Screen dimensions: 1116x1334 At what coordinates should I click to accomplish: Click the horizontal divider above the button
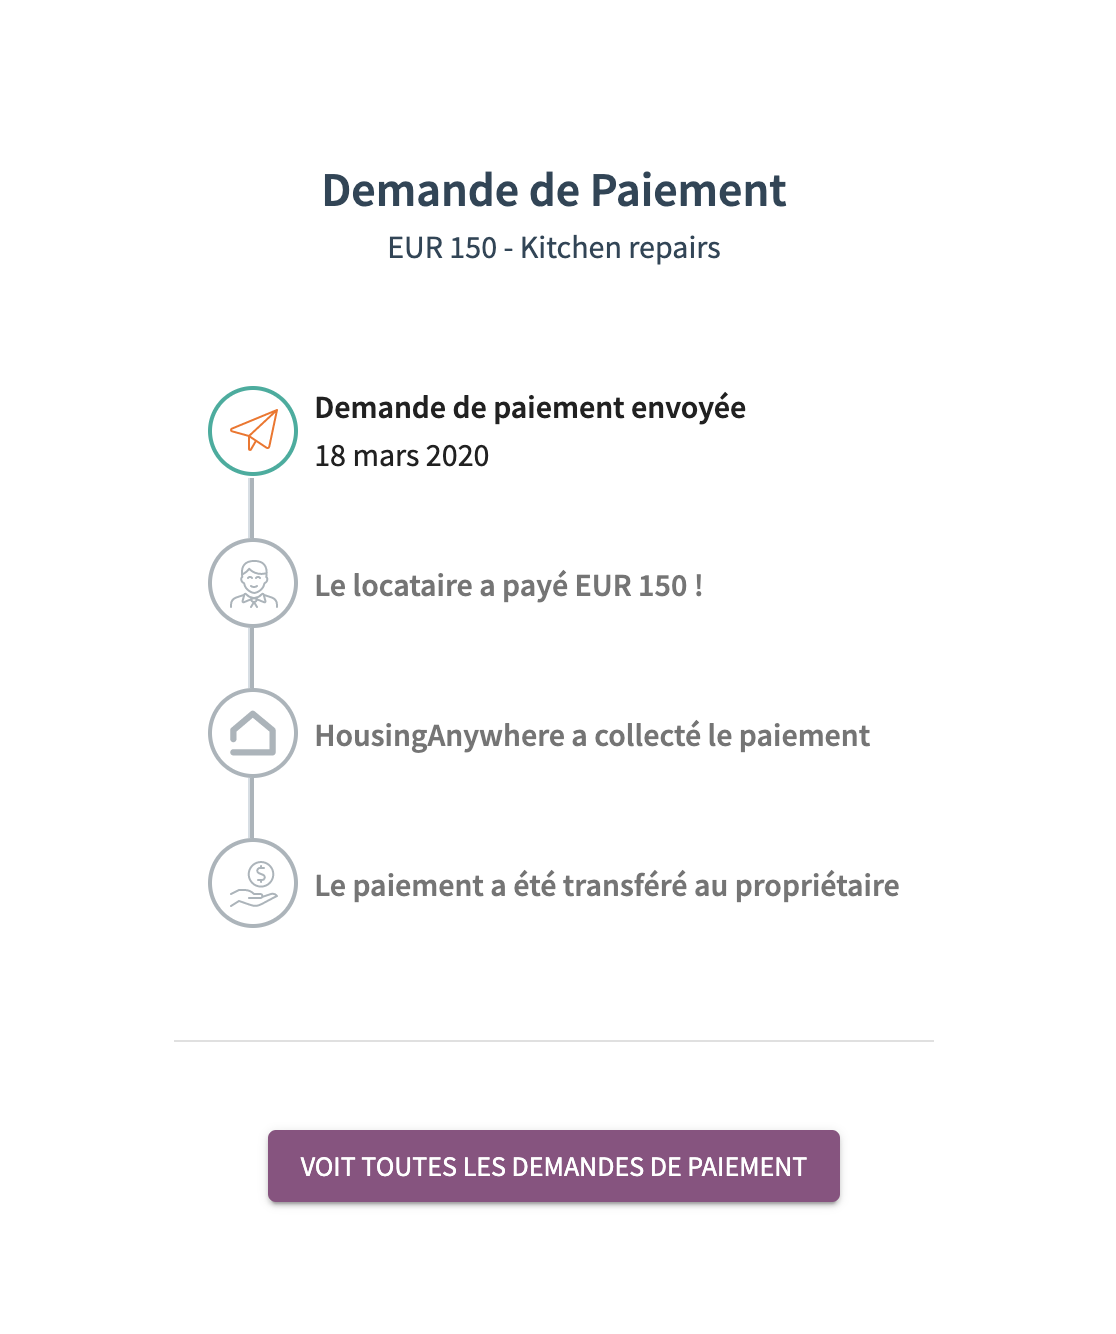point(556,1040)
